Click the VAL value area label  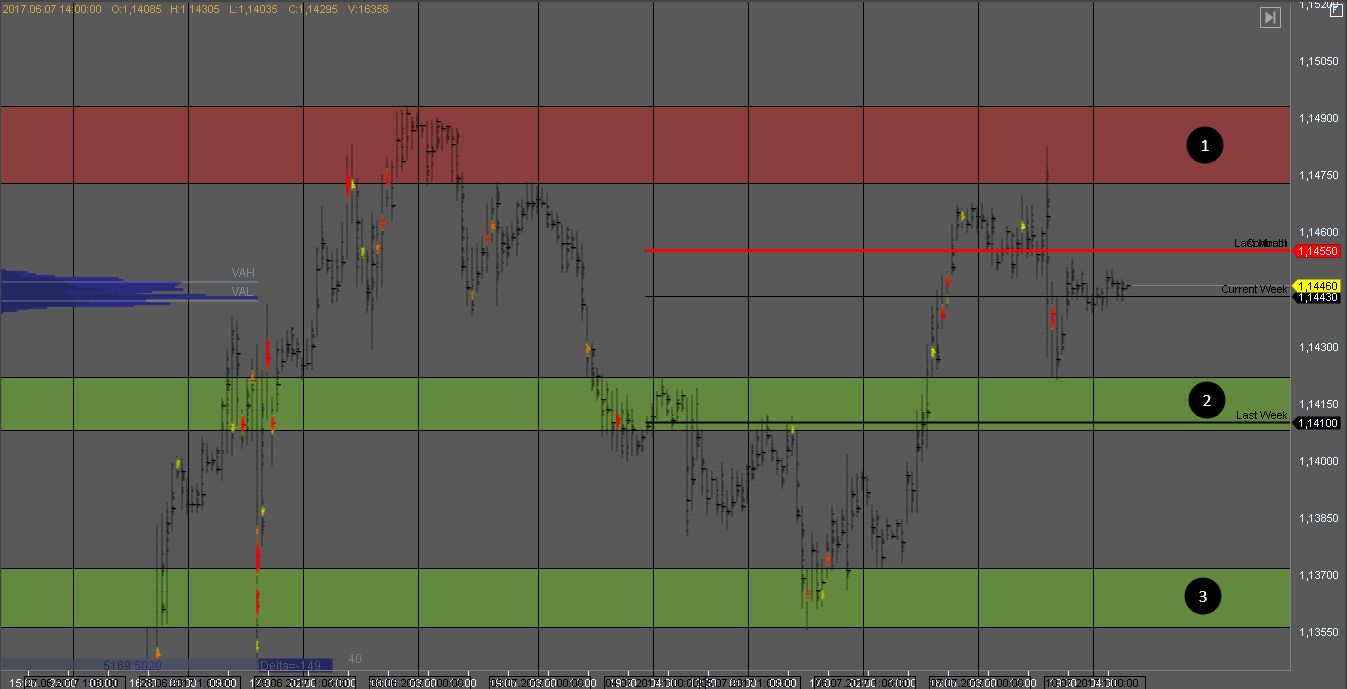click(x=242, y=291)
